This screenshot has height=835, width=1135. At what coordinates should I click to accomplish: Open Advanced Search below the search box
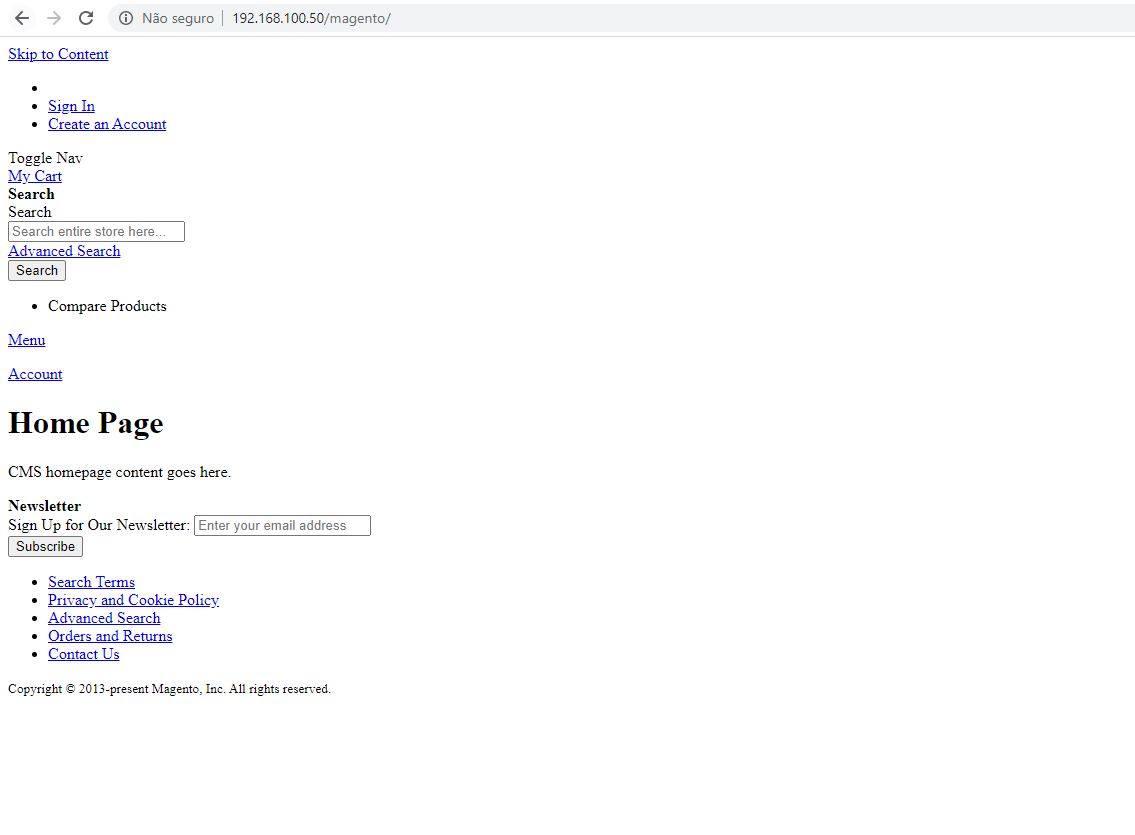click(x=64, y=250)
